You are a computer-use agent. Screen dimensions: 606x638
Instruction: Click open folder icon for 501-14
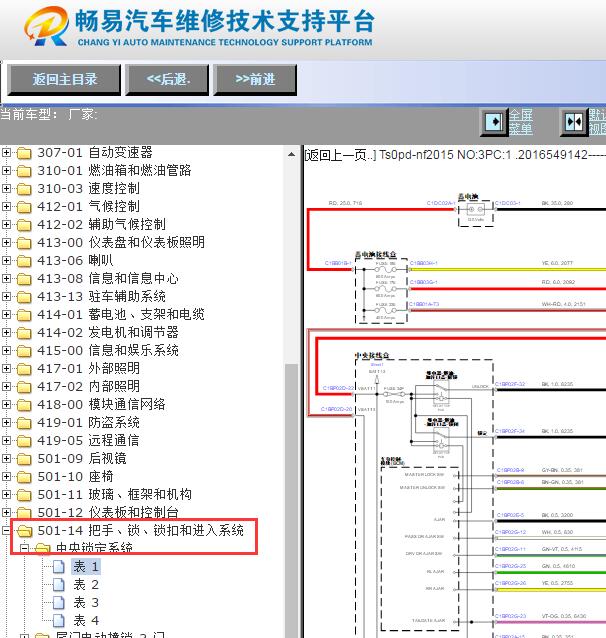[x=24, y=531]
